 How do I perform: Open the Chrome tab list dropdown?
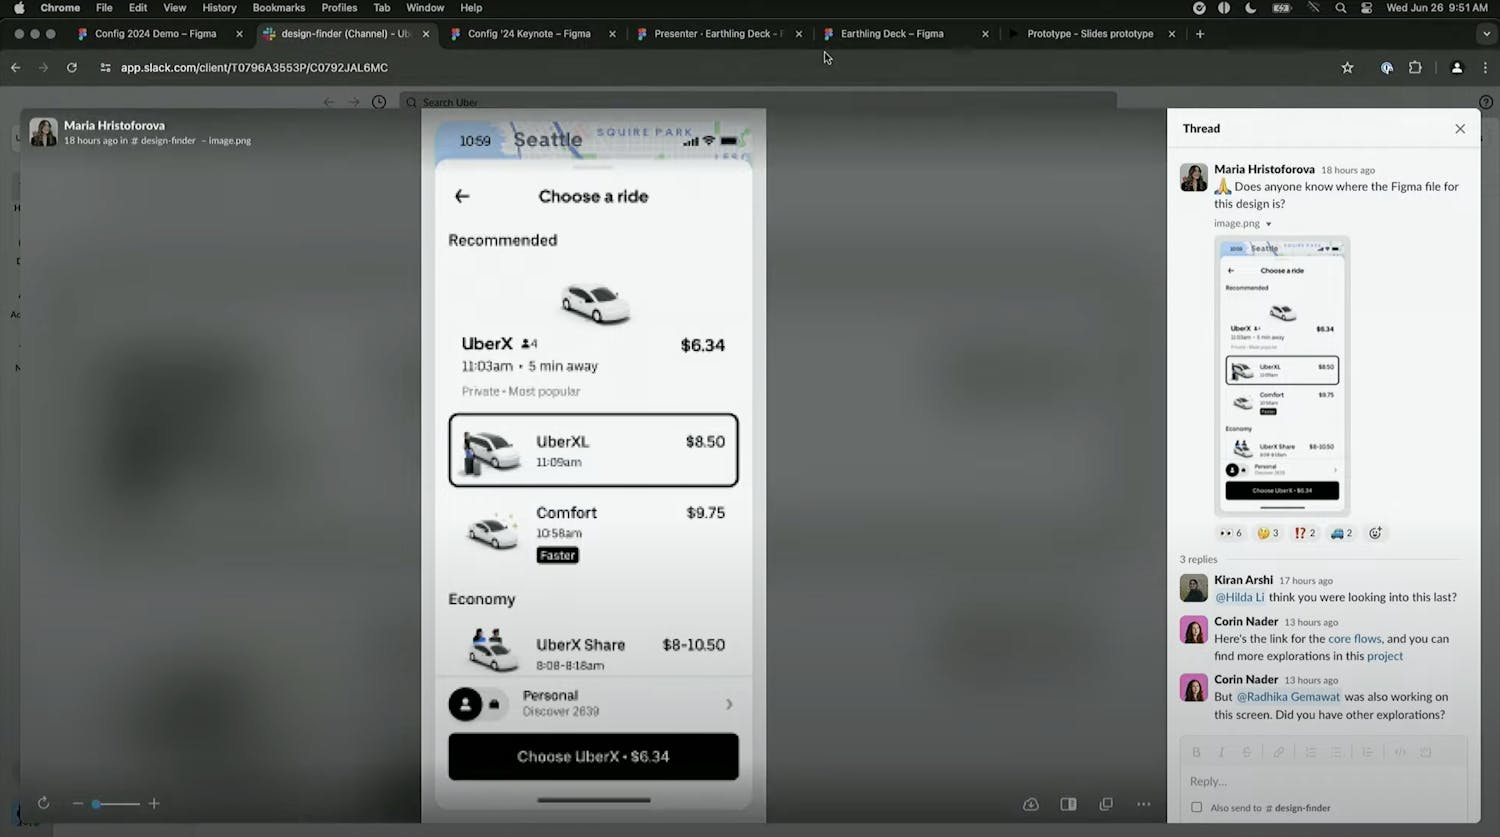click(x=1486, y=34)
